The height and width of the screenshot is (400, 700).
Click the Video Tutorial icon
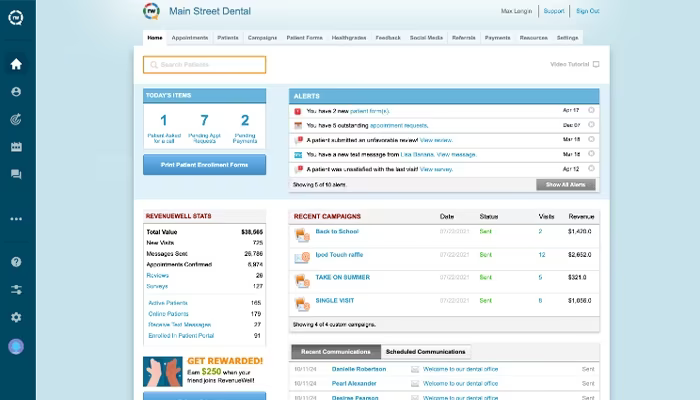pyautogui.click(x=596, y=64)
